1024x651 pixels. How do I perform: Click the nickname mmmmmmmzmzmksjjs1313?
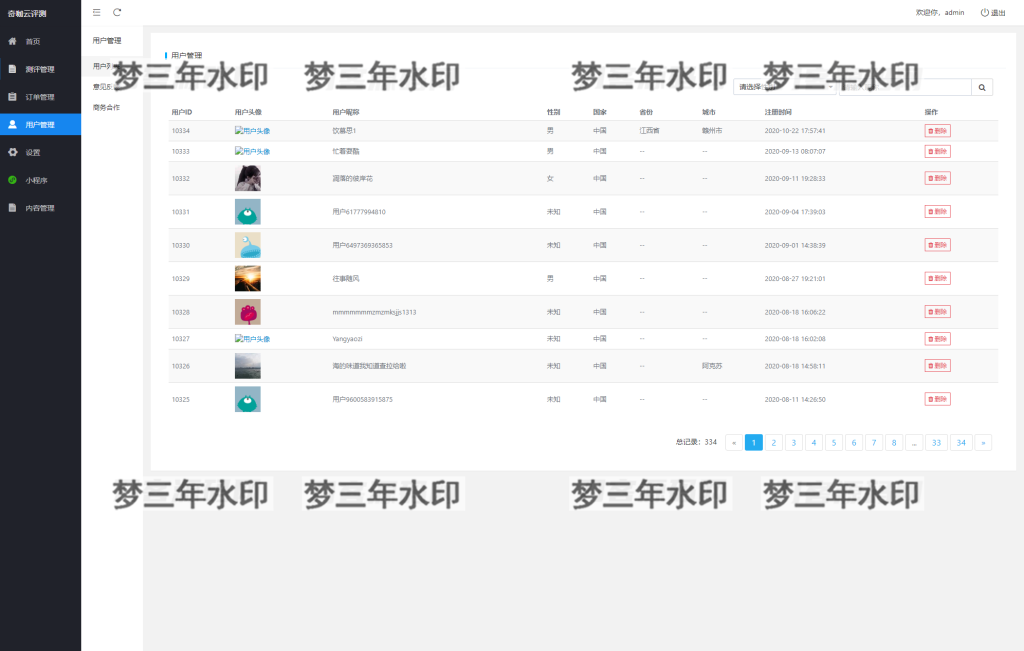(374, 312)
